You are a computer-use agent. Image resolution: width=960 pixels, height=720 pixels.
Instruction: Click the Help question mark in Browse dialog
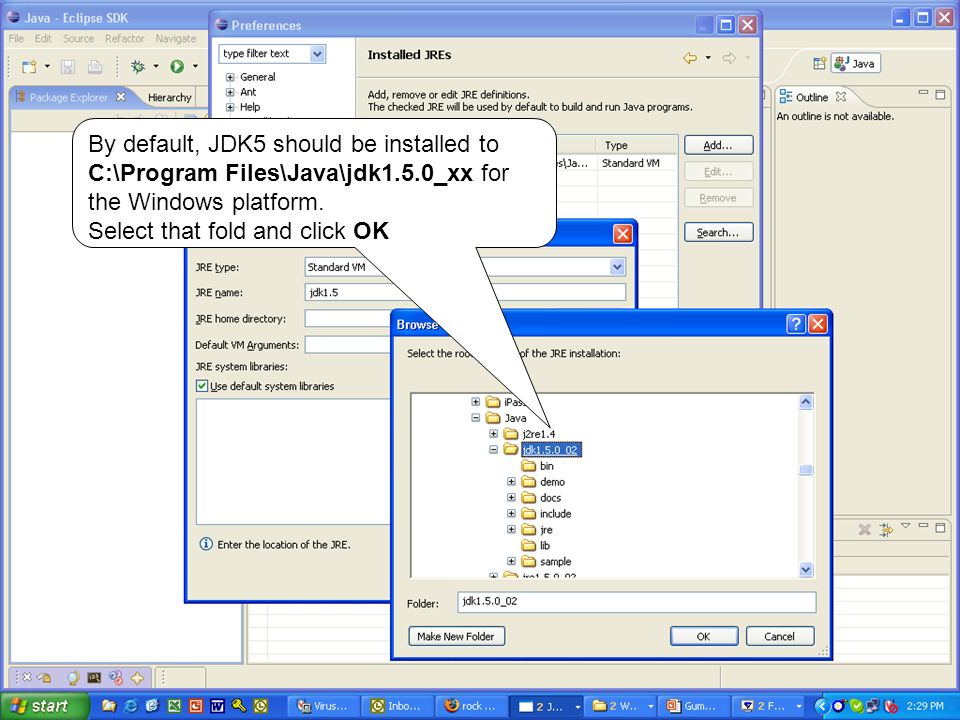795,324
